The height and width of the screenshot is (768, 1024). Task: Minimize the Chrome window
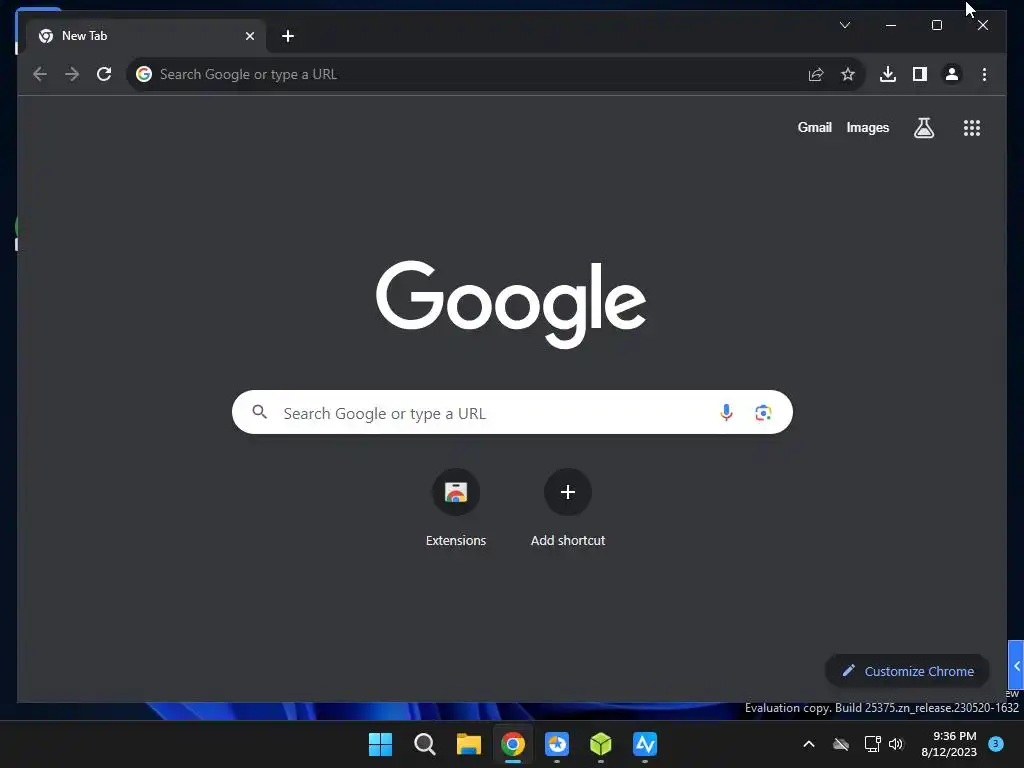891,25
